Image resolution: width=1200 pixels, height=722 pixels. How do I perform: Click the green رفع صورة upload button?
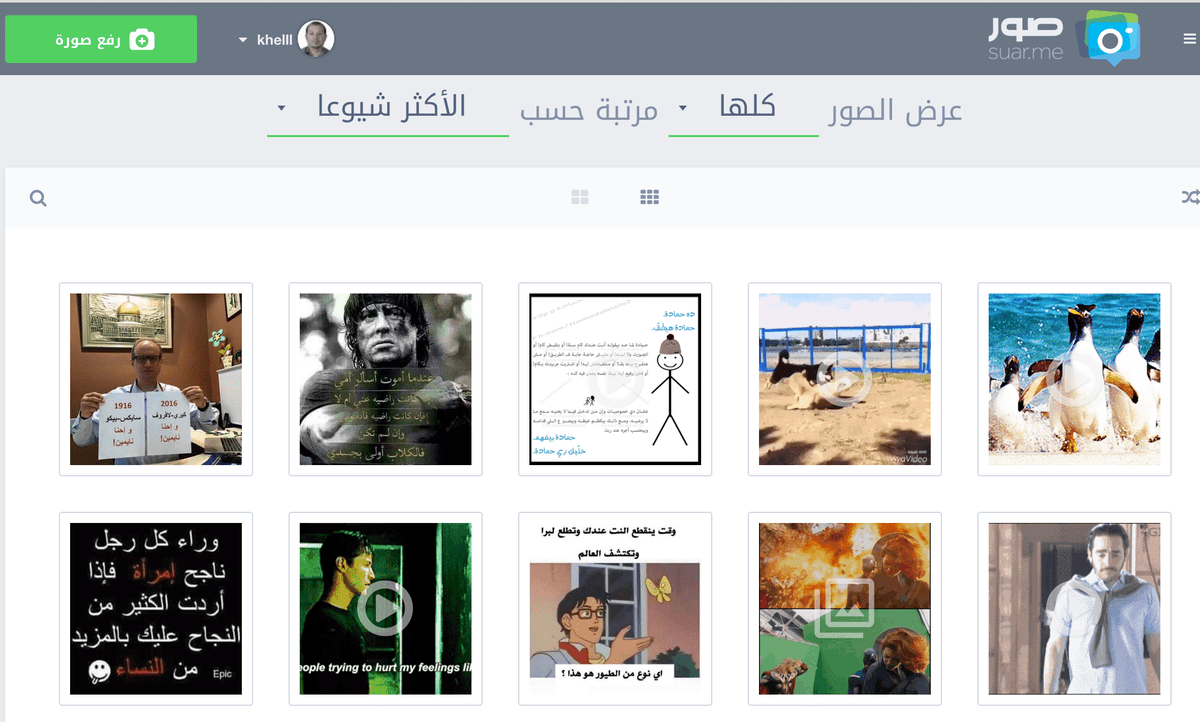point(101,40)
